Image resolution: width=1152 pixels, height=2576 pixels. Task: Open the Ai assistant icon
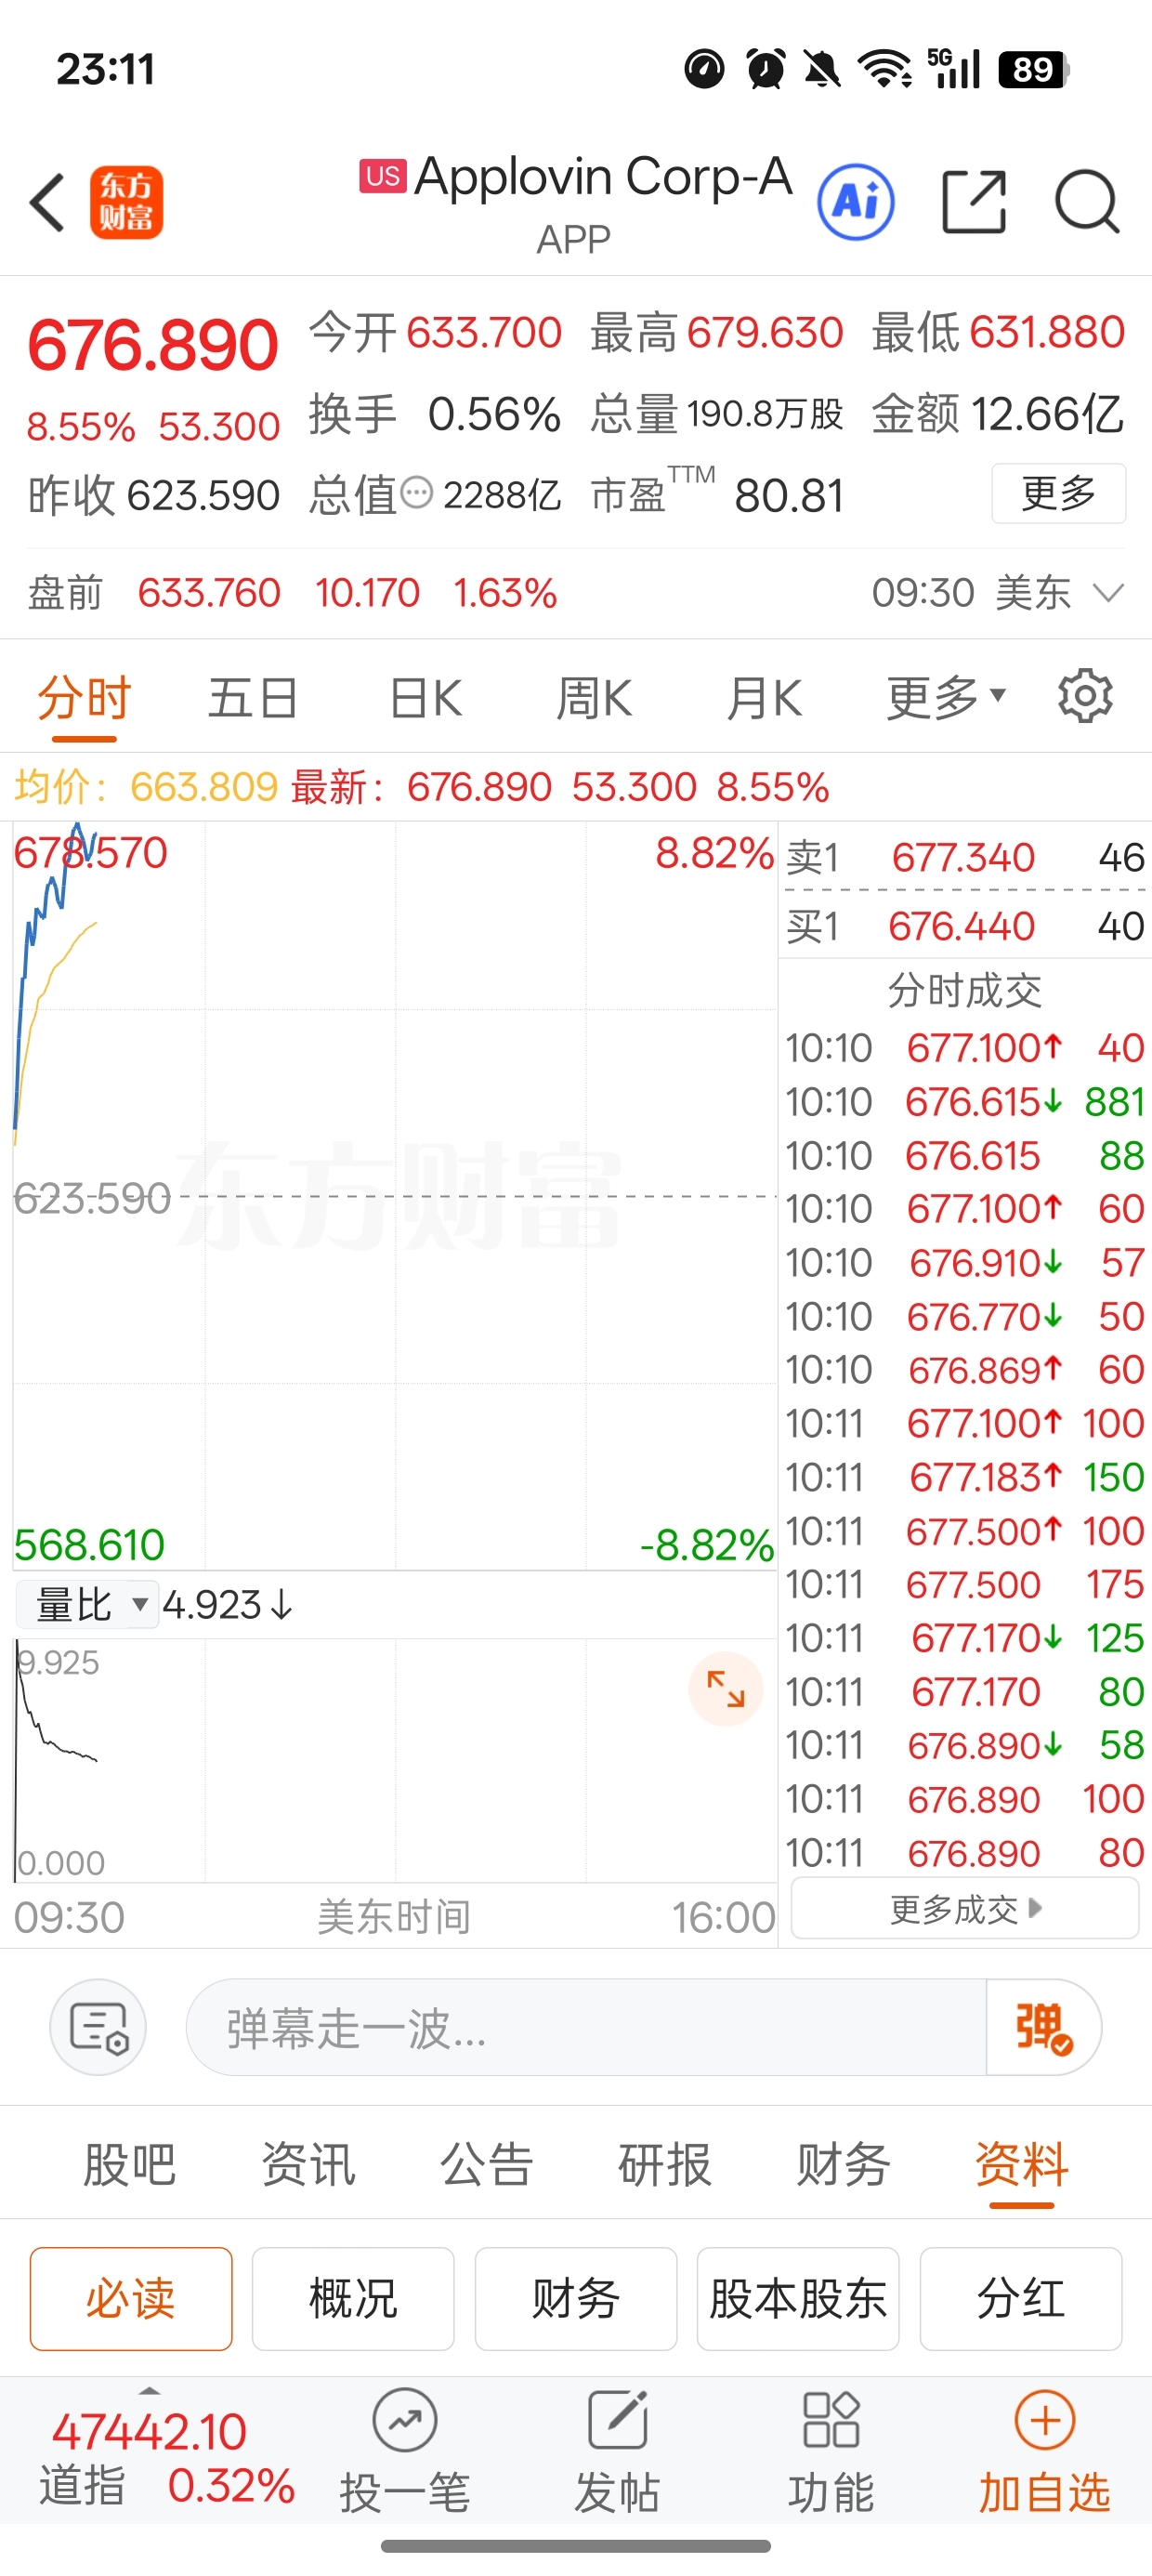tap(855, 203)
